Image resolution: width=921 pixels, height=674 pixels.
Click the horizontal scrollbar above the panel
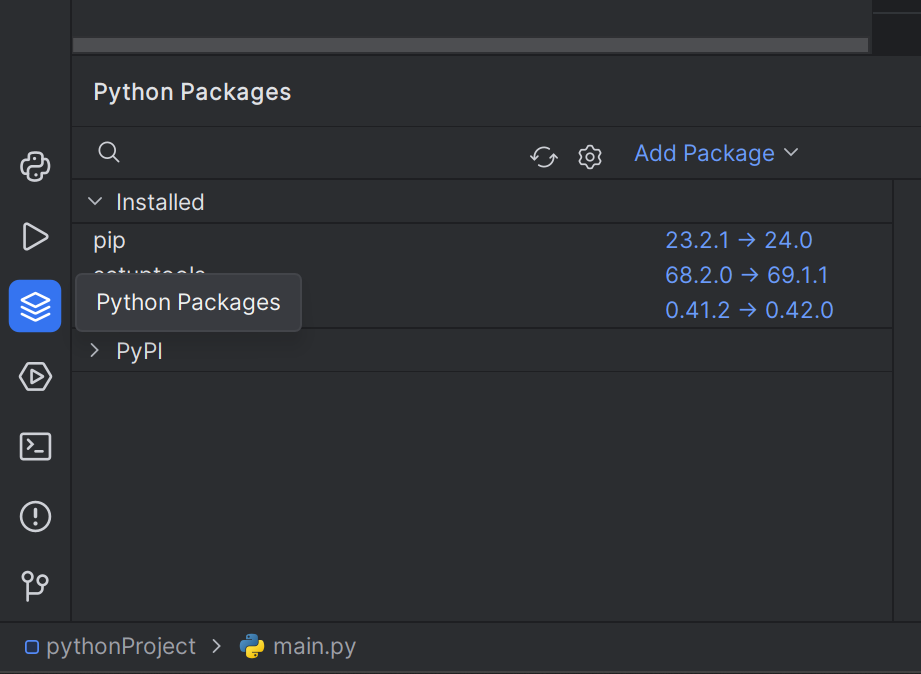pyautogui.click(x=470, y=45)
